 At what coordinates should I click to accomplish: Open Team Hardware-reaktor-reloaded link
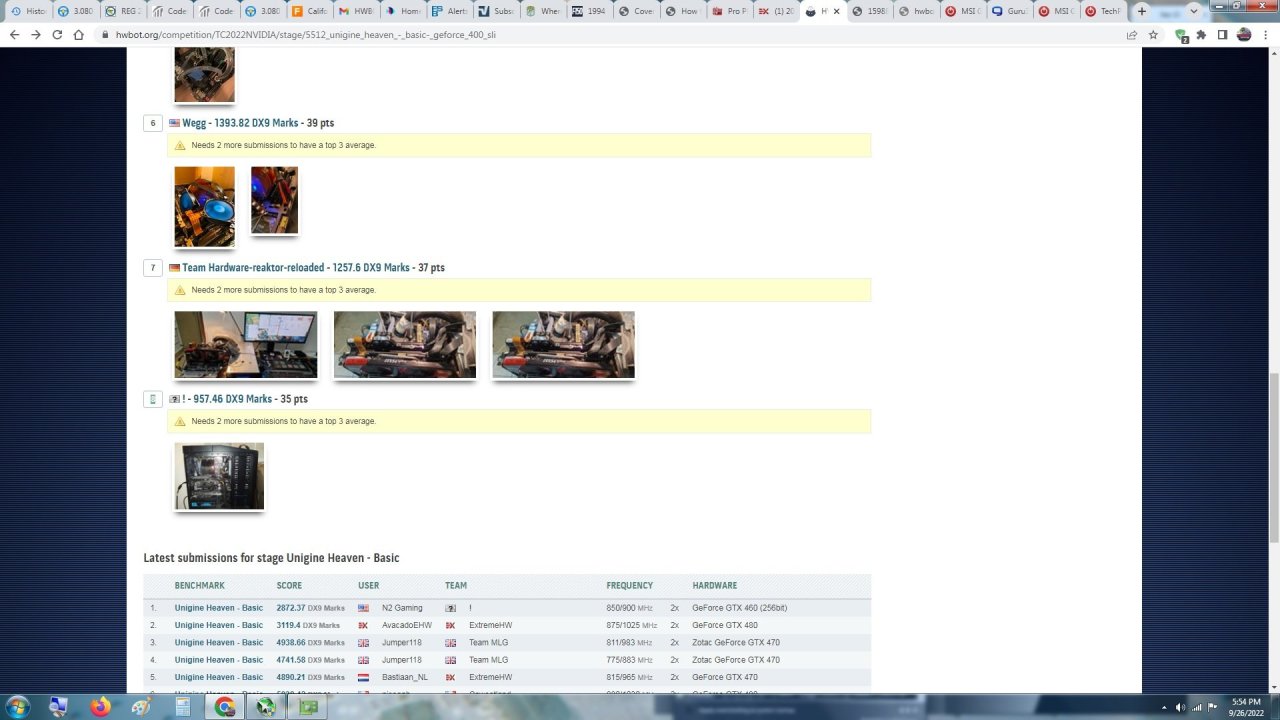point(253,268)
